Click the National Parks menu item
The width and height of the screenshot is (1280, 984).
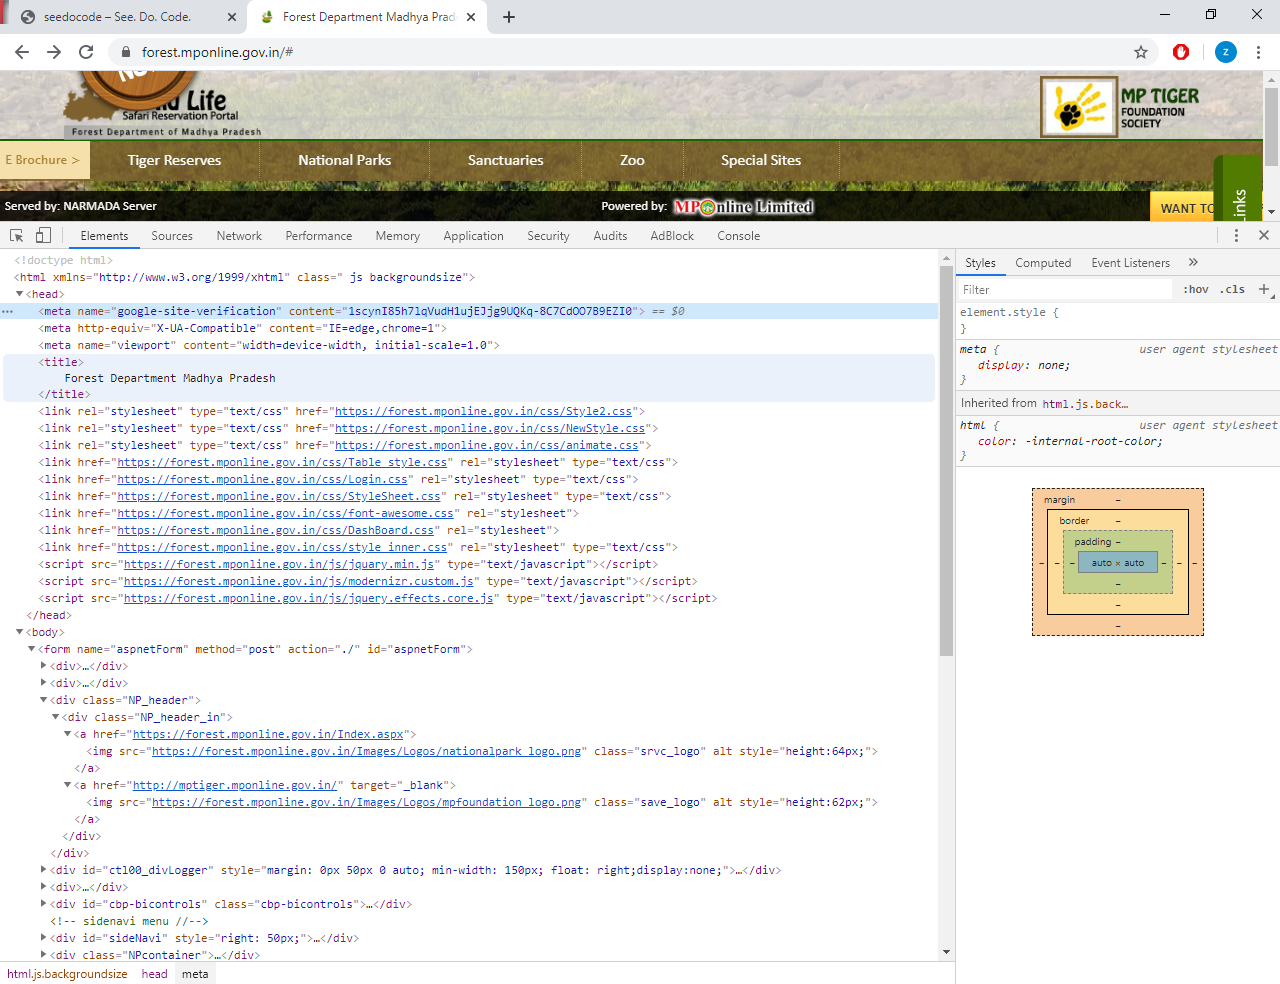pyautogui.click(x=344, y=160)
